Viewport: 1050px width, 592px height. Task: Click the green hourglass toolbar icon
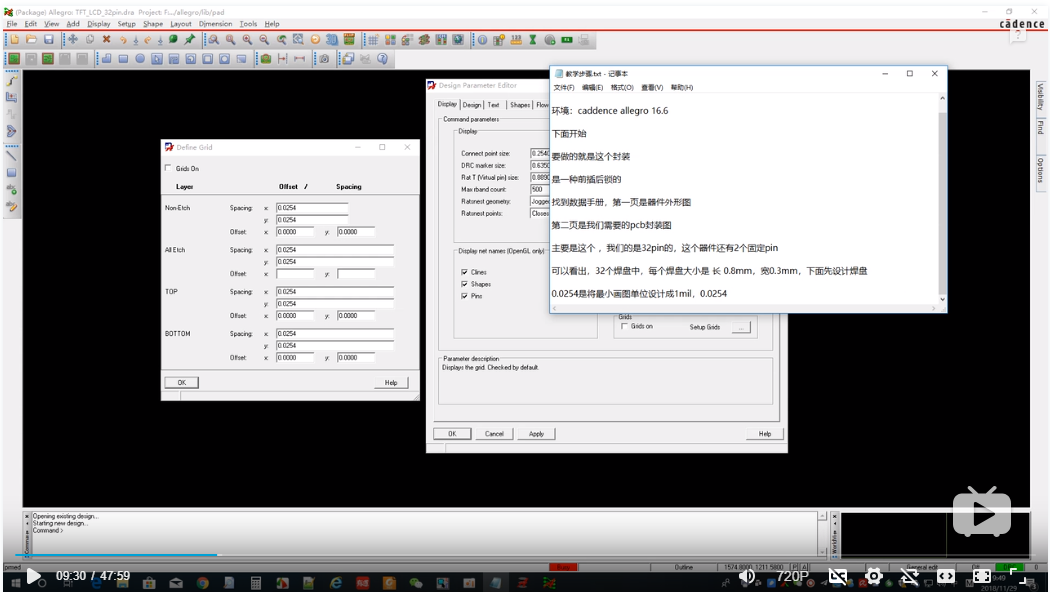pyautogui.click(x=533, y=40)
